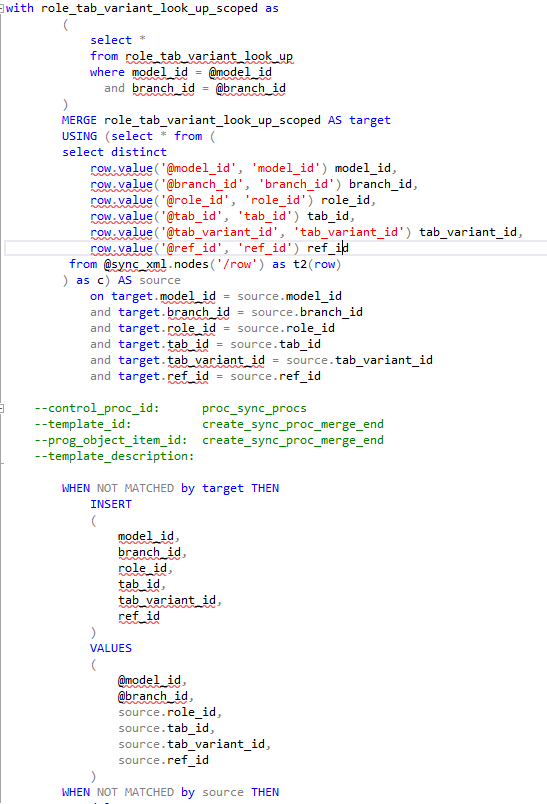The width and height of the screenshot is (547, 804).
Task: Click 'ref_id' in the INSERT column list
Action: tap(138, 616)
